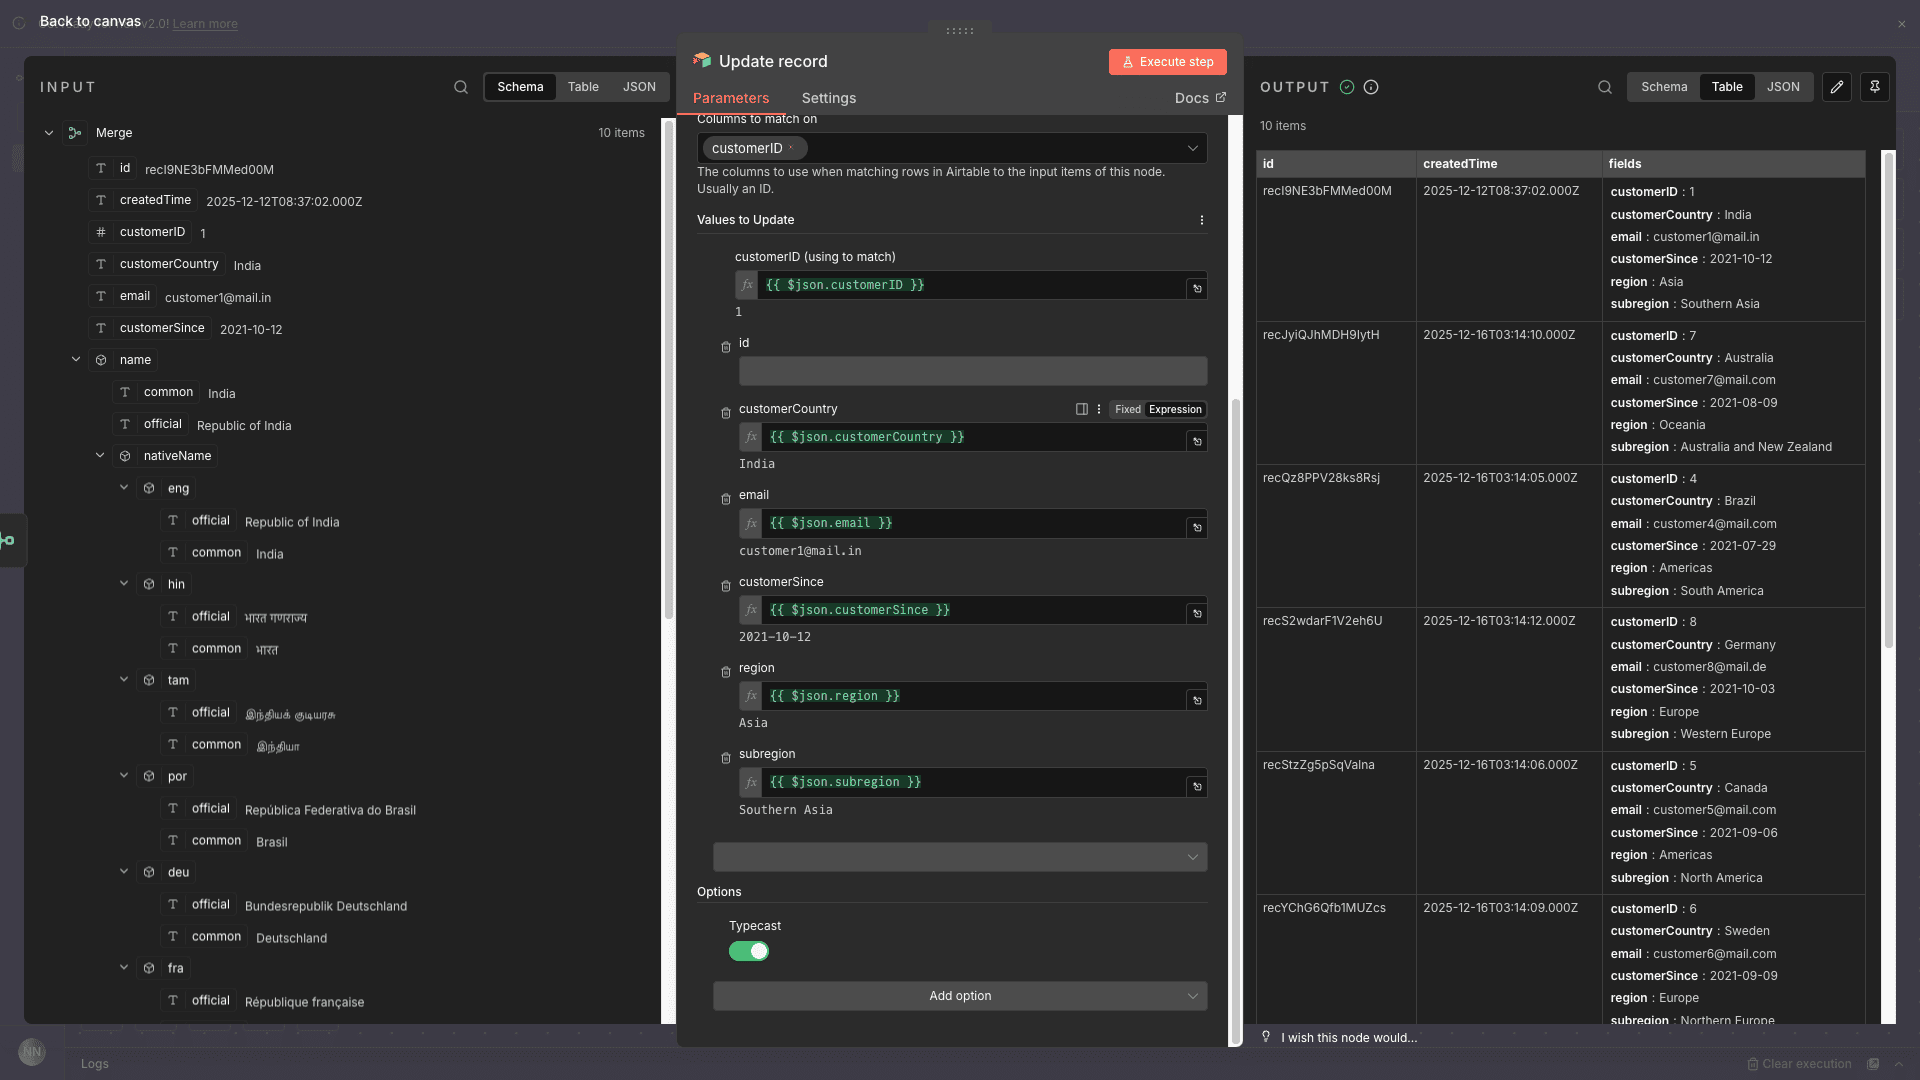
Task: Collapse the hin object
Action: coord(124,584)
